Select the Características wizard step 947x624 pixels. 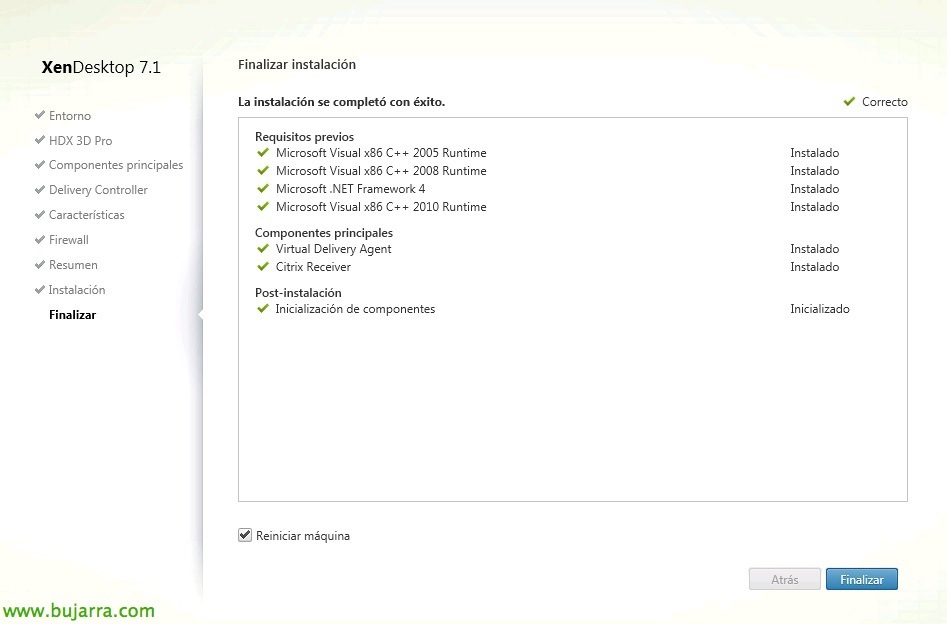86,214
